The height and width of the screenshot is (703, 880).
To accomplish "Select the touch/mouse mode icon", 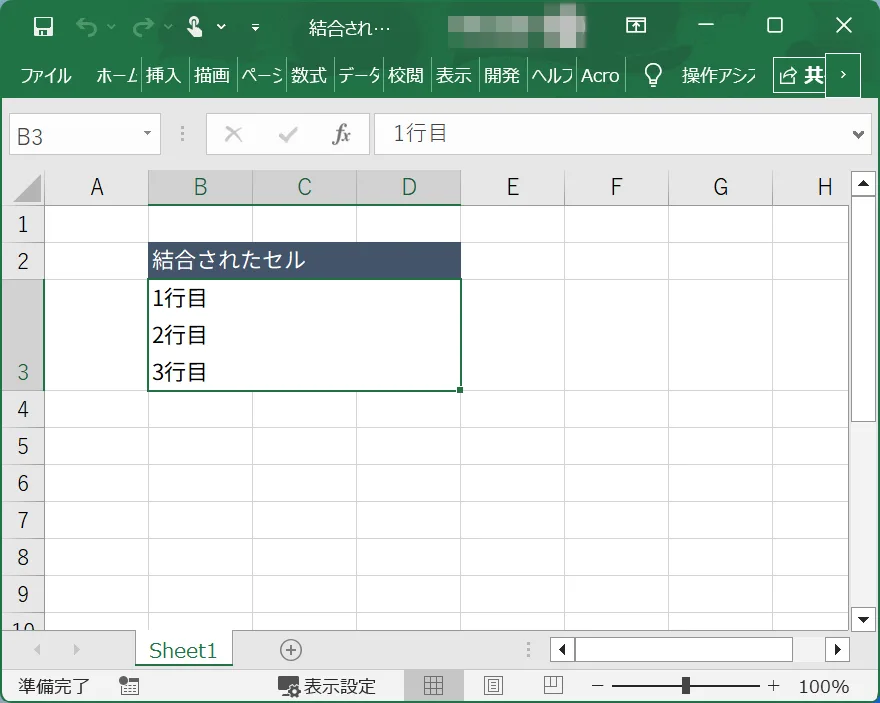I will point(196,26).
